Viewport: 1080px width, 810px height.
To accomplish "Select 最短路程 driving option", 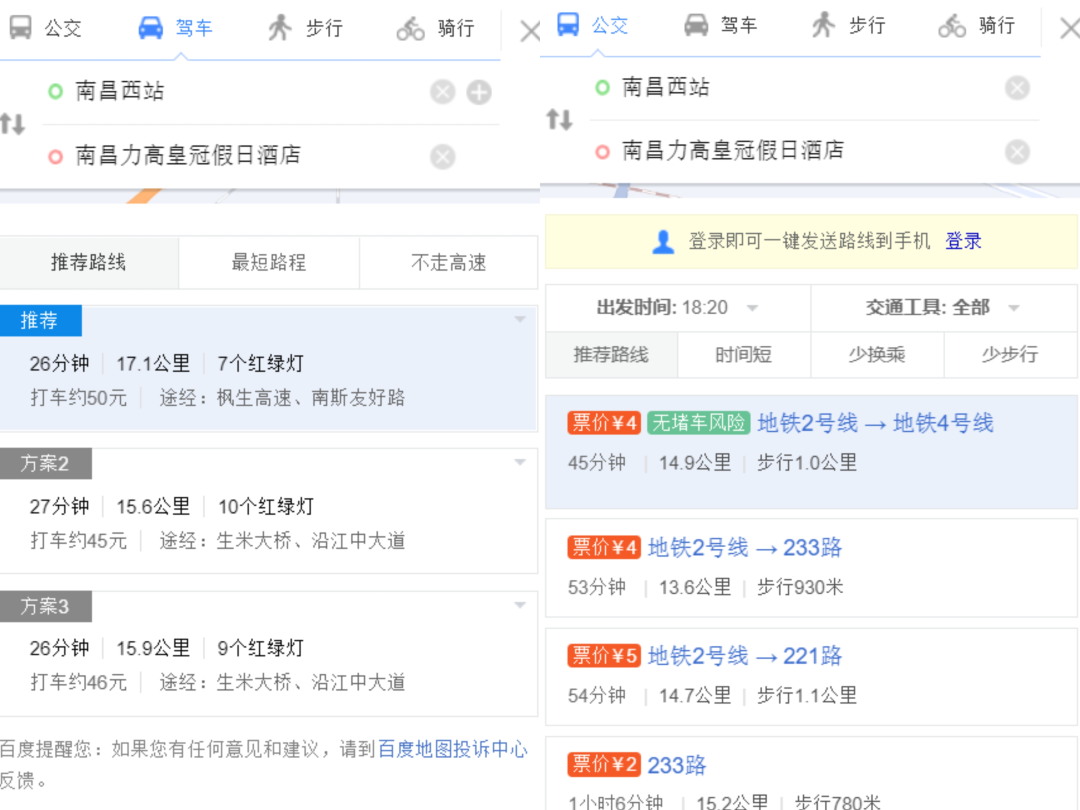I will coord(269,262).
